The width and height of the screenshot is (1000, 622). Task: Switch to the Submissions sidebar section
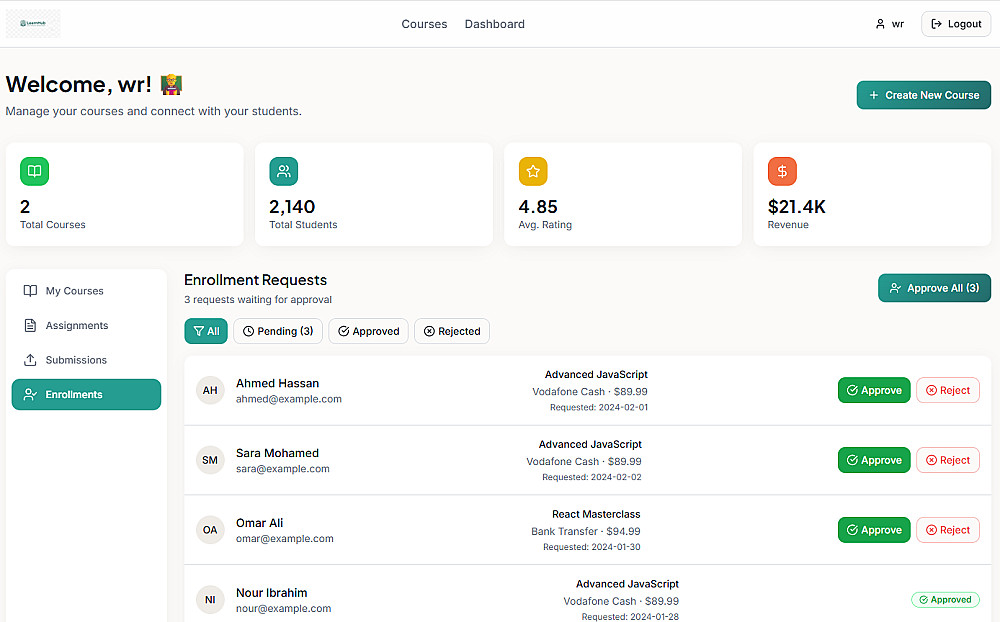76,360
